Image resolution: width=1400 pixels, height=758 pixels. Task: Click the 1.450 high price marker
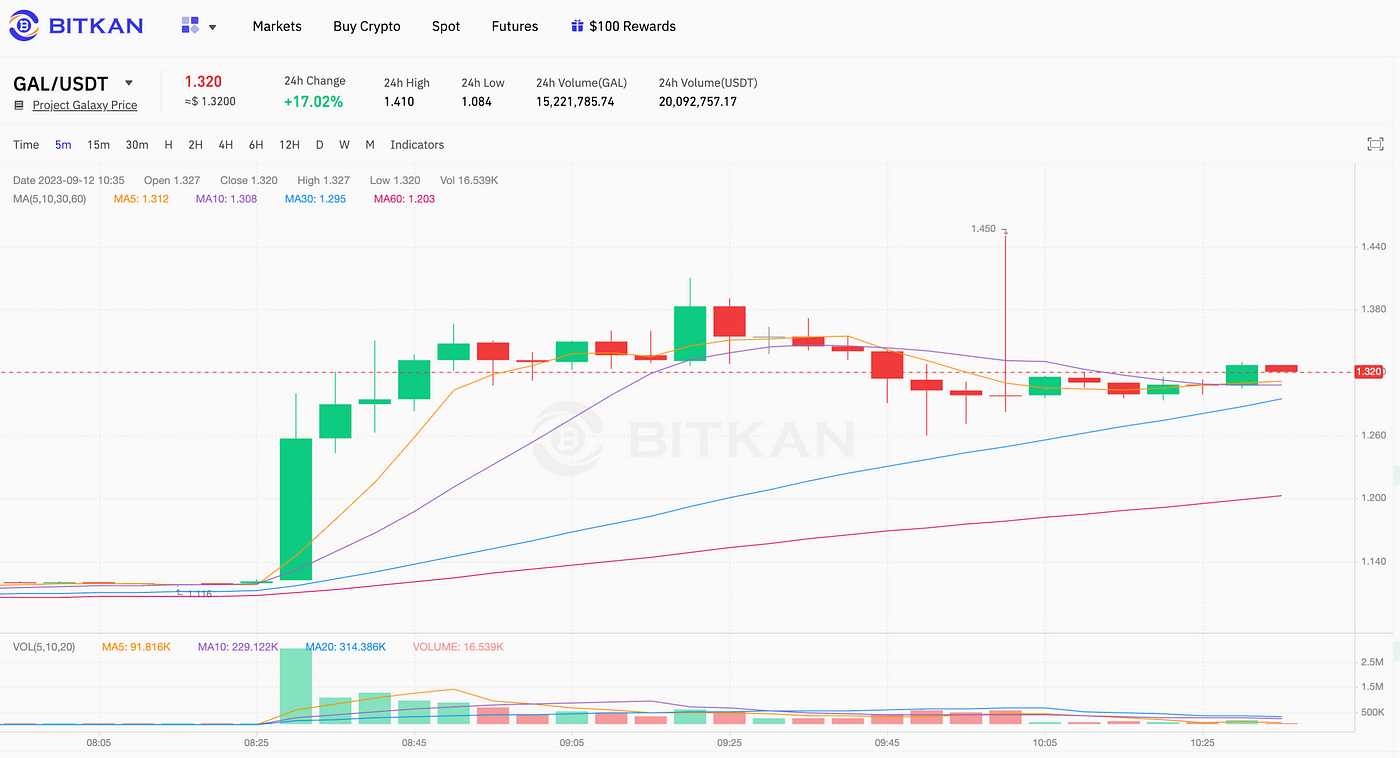tap(983, 229)
